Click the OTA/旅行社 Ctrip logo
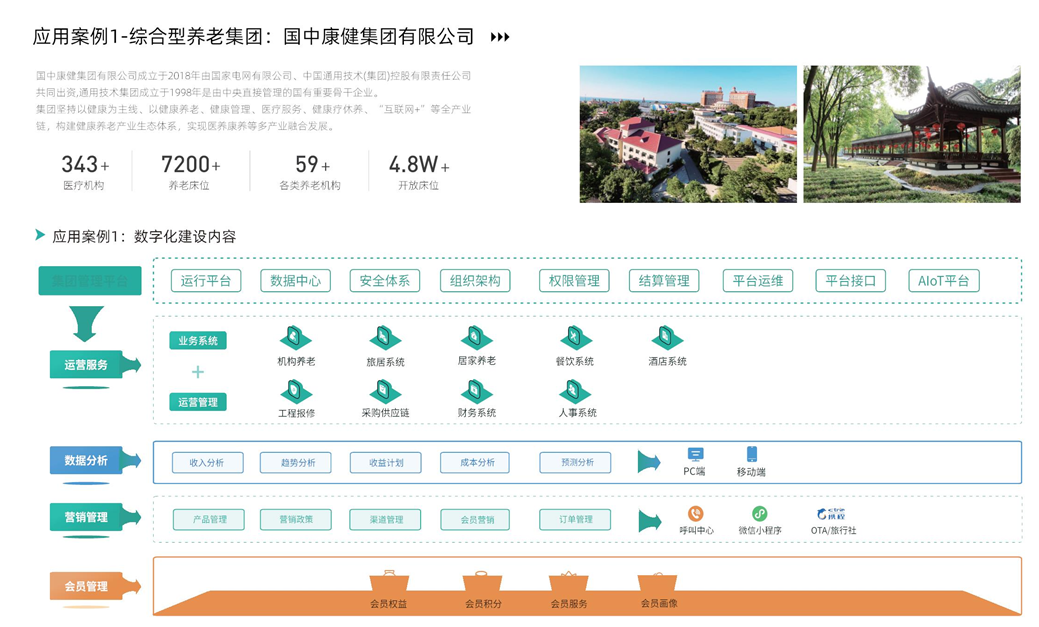Viewport: 1039px width, 627px height. [832, 514]
